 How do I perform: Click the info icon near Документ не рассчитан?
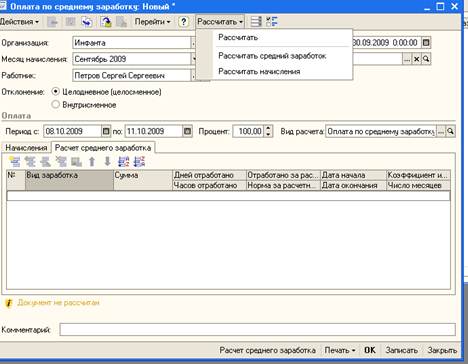9,303
